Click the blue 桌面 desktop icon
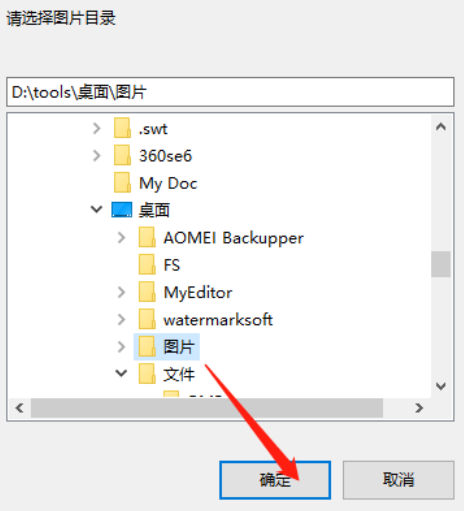Image resolution: width=464 pixels, height=511 pixels. (121, 210)
